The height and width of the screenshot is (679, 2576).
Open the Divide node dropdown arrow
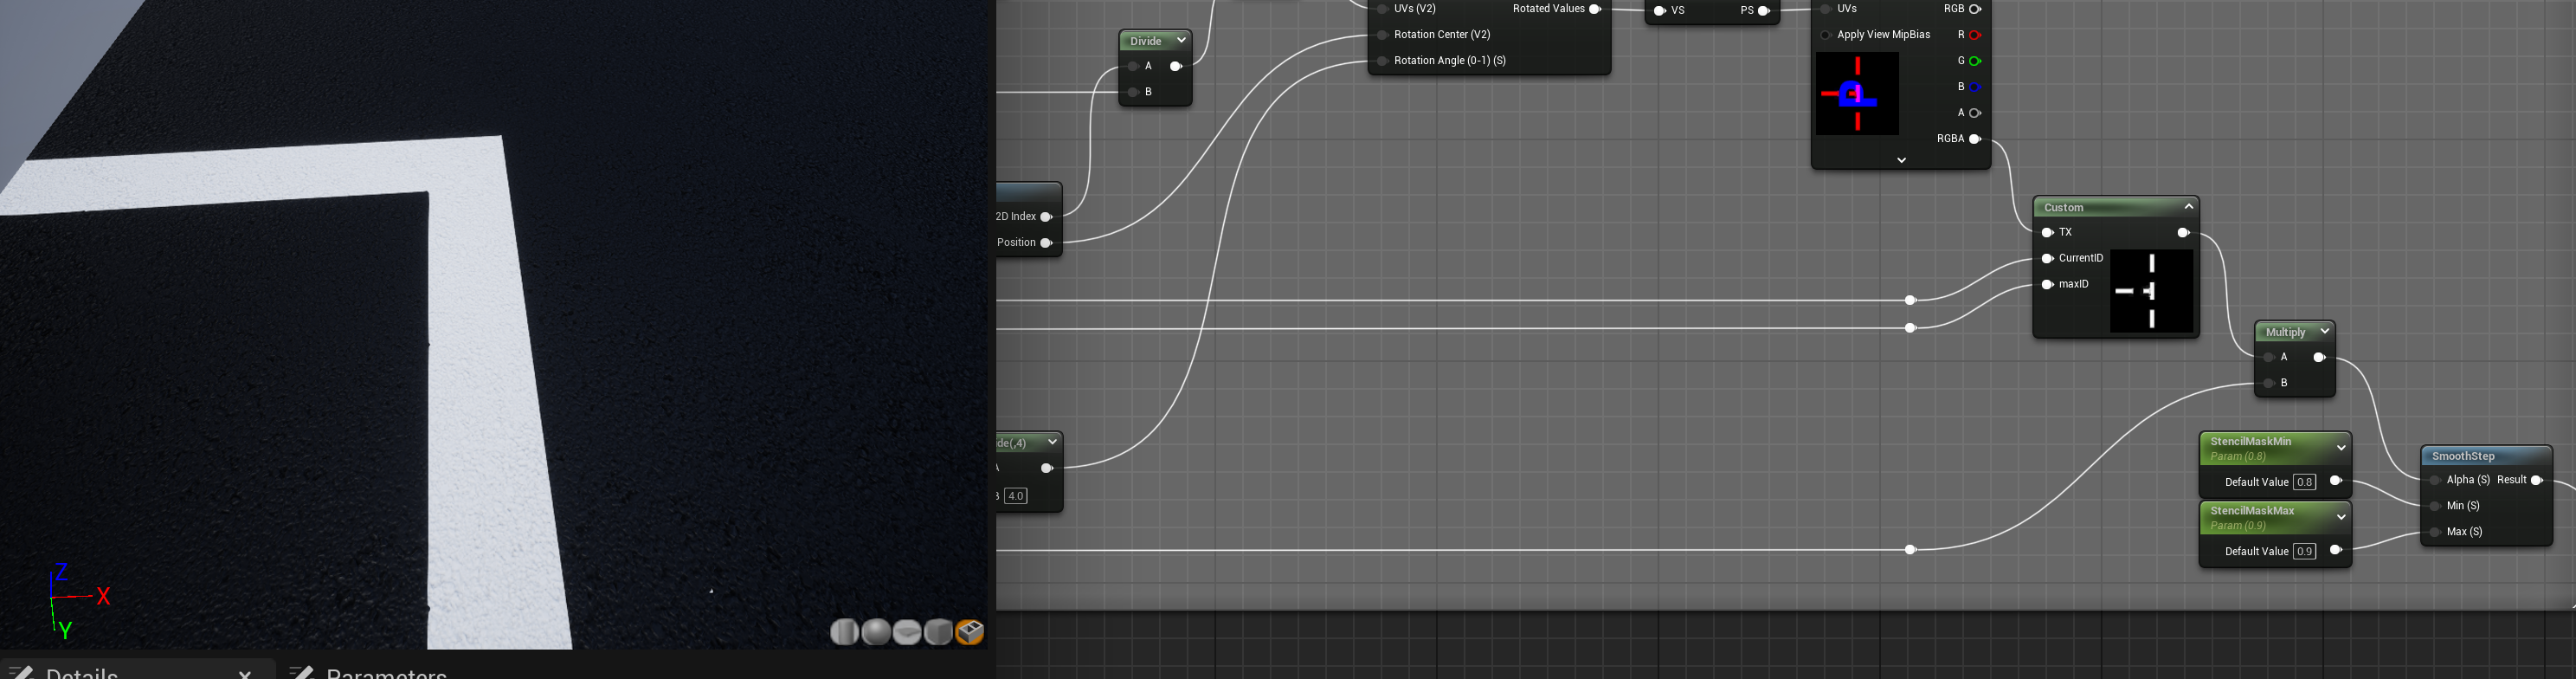[x=1181, y=40]
